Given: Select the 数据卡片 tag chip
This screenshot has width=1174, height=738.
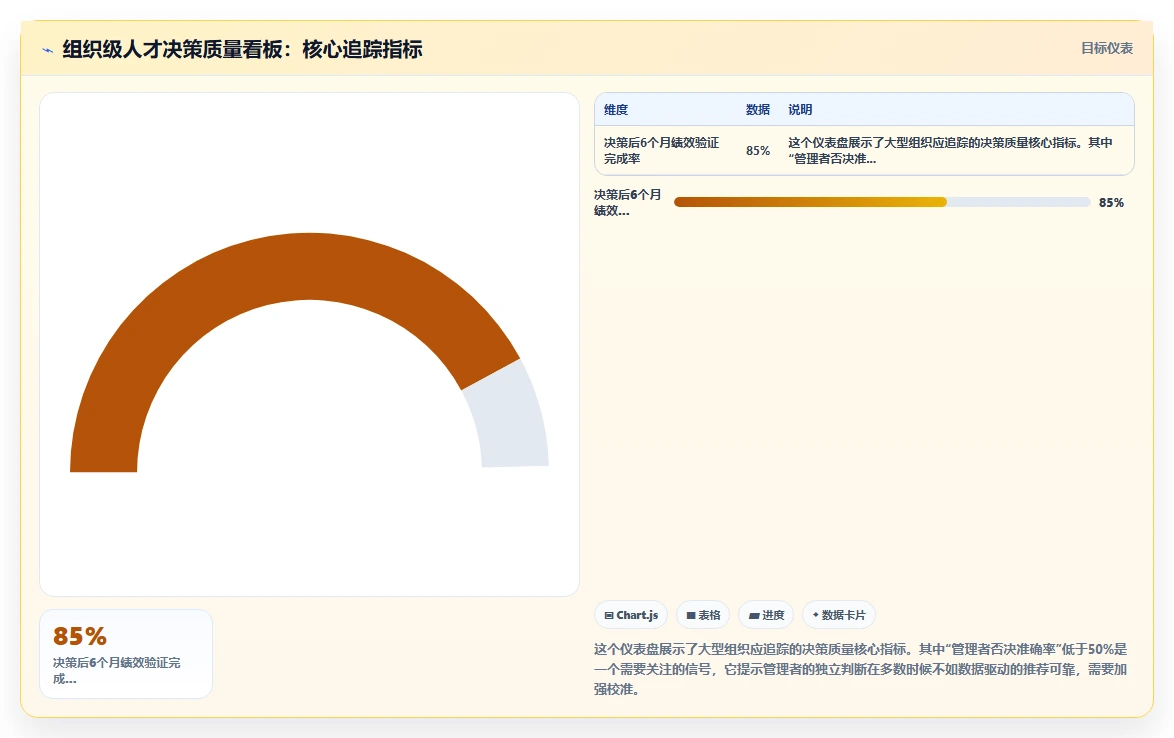Looking at the screenshot, I should pos(839,615).
